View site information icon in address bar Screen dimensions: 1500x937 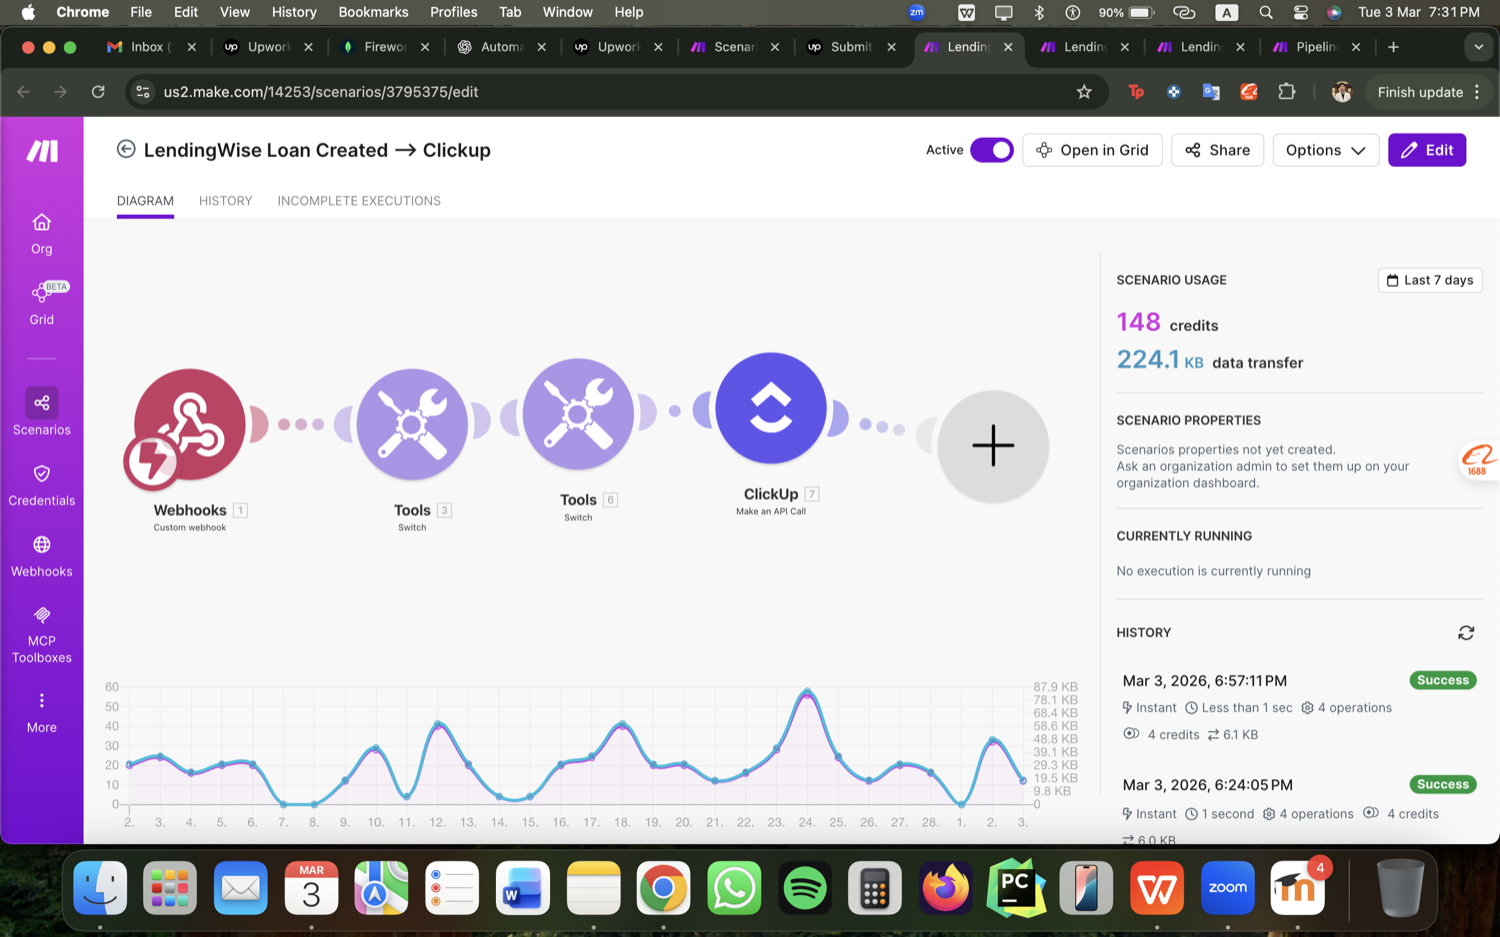point(143,92)
